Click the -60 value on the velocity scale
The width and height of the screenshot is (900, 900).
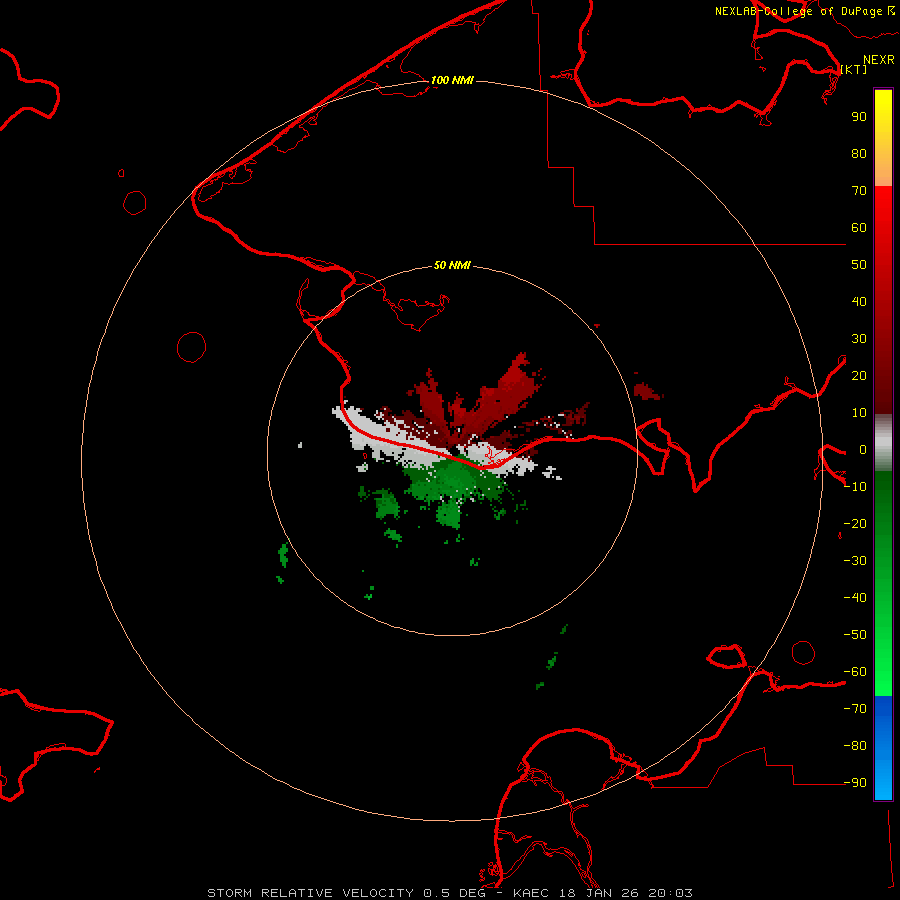[x=855, y=672]
